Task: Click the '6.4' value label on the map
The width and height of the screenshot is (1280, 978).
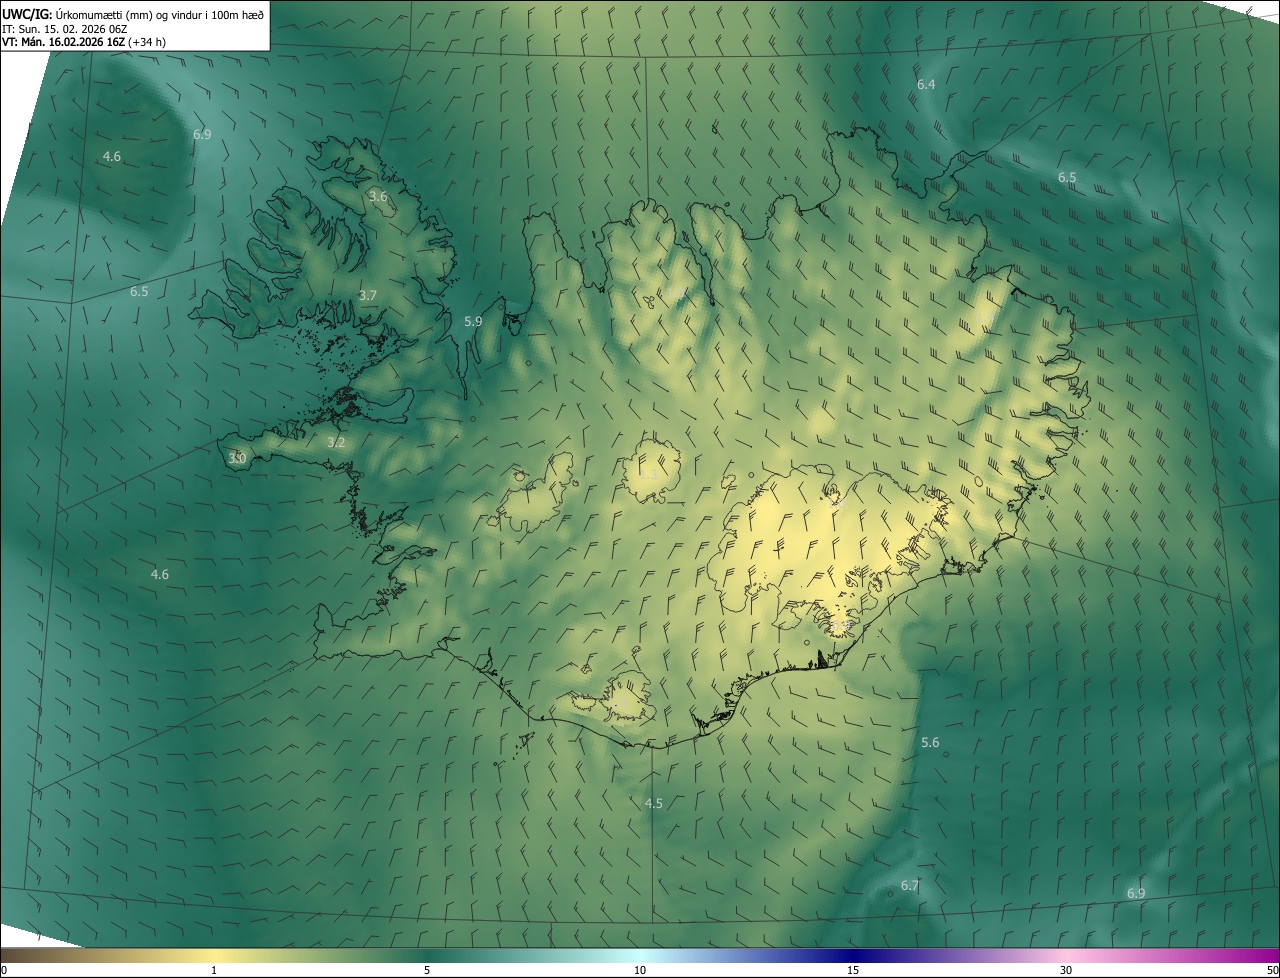Action: coord(926,84)
